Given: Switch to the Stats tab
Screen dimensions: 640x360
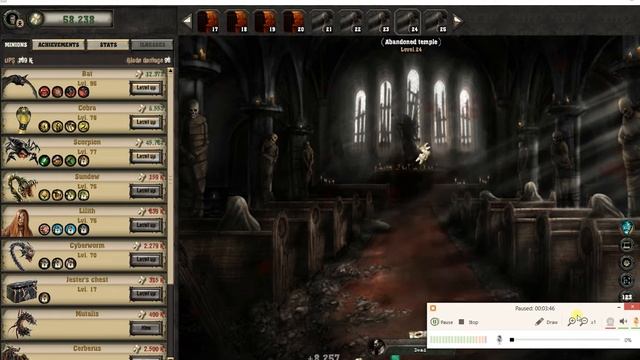Looking at the screenshot, I should click(x=108, y=44).
